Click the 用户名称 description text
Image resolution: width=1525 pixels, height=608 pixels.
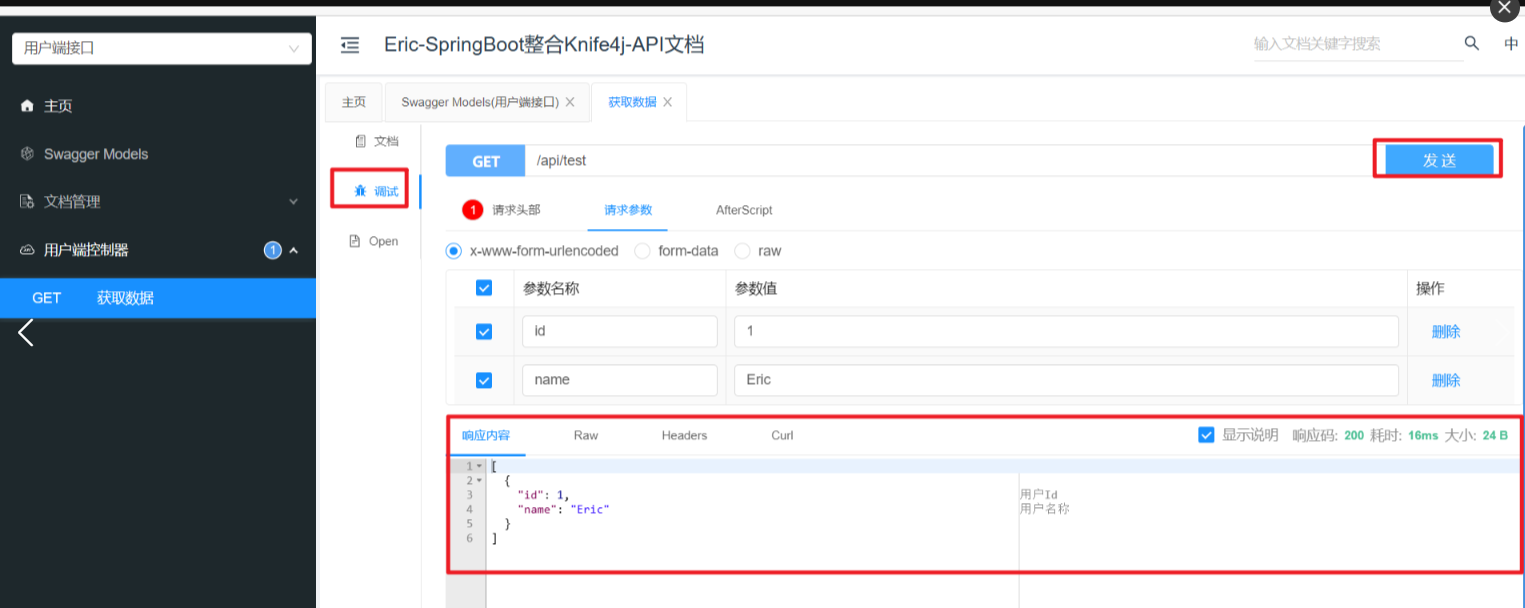1045,509
